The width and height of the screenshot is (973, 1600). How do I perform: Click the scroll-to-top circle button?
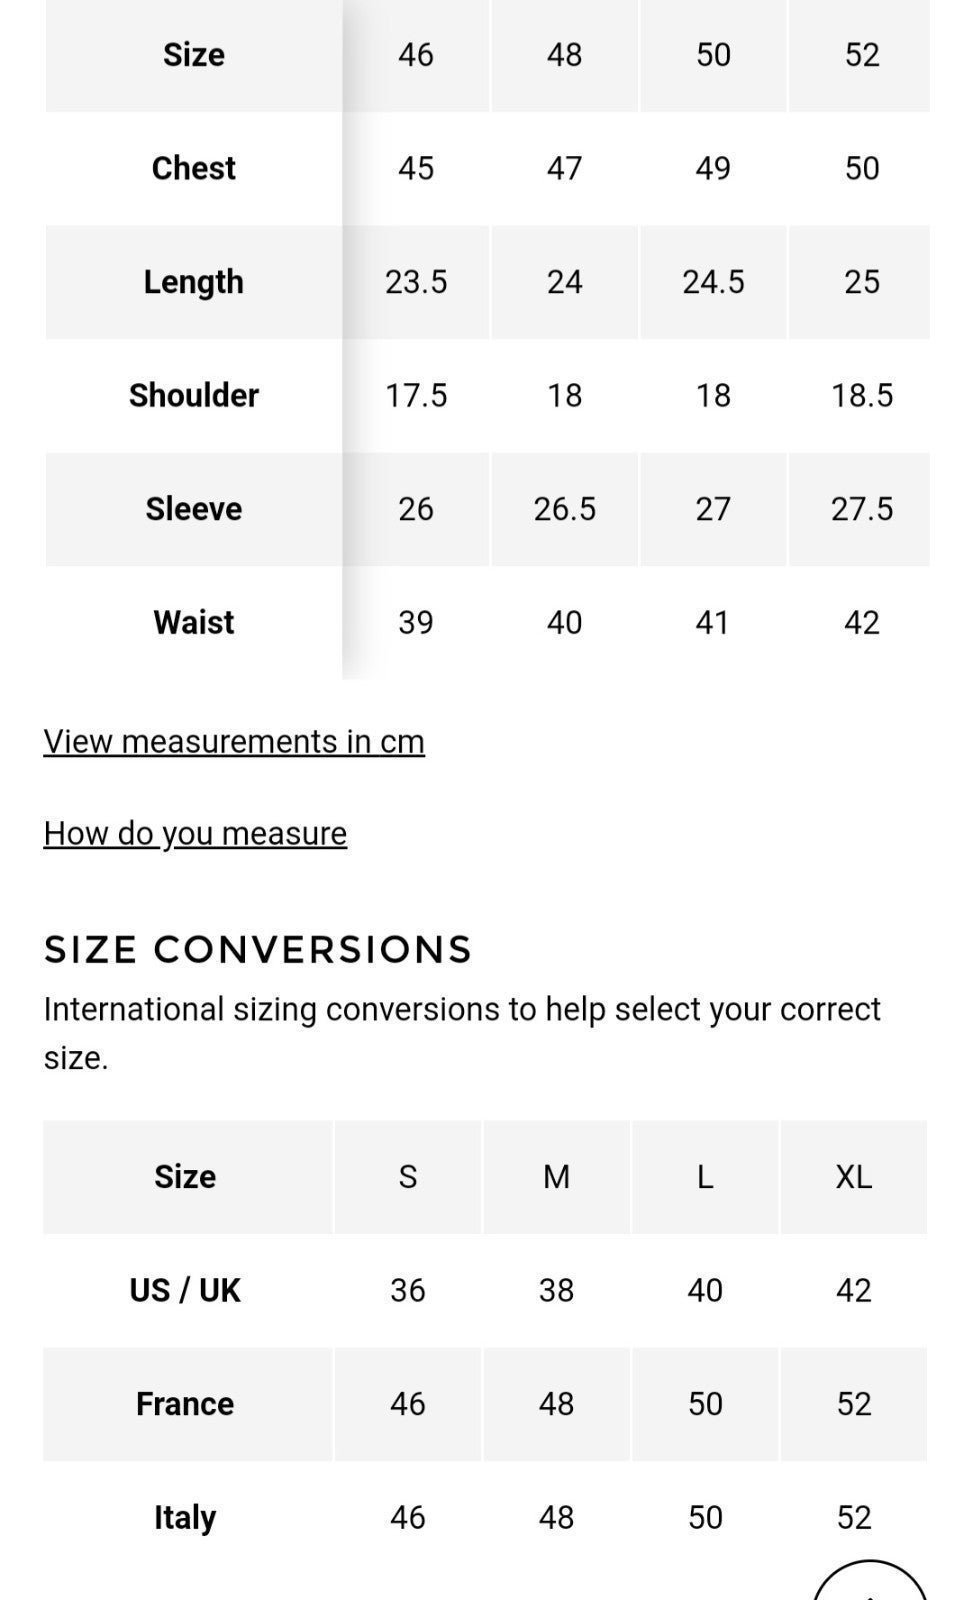pyautogui.click(x=870, y=1582)
